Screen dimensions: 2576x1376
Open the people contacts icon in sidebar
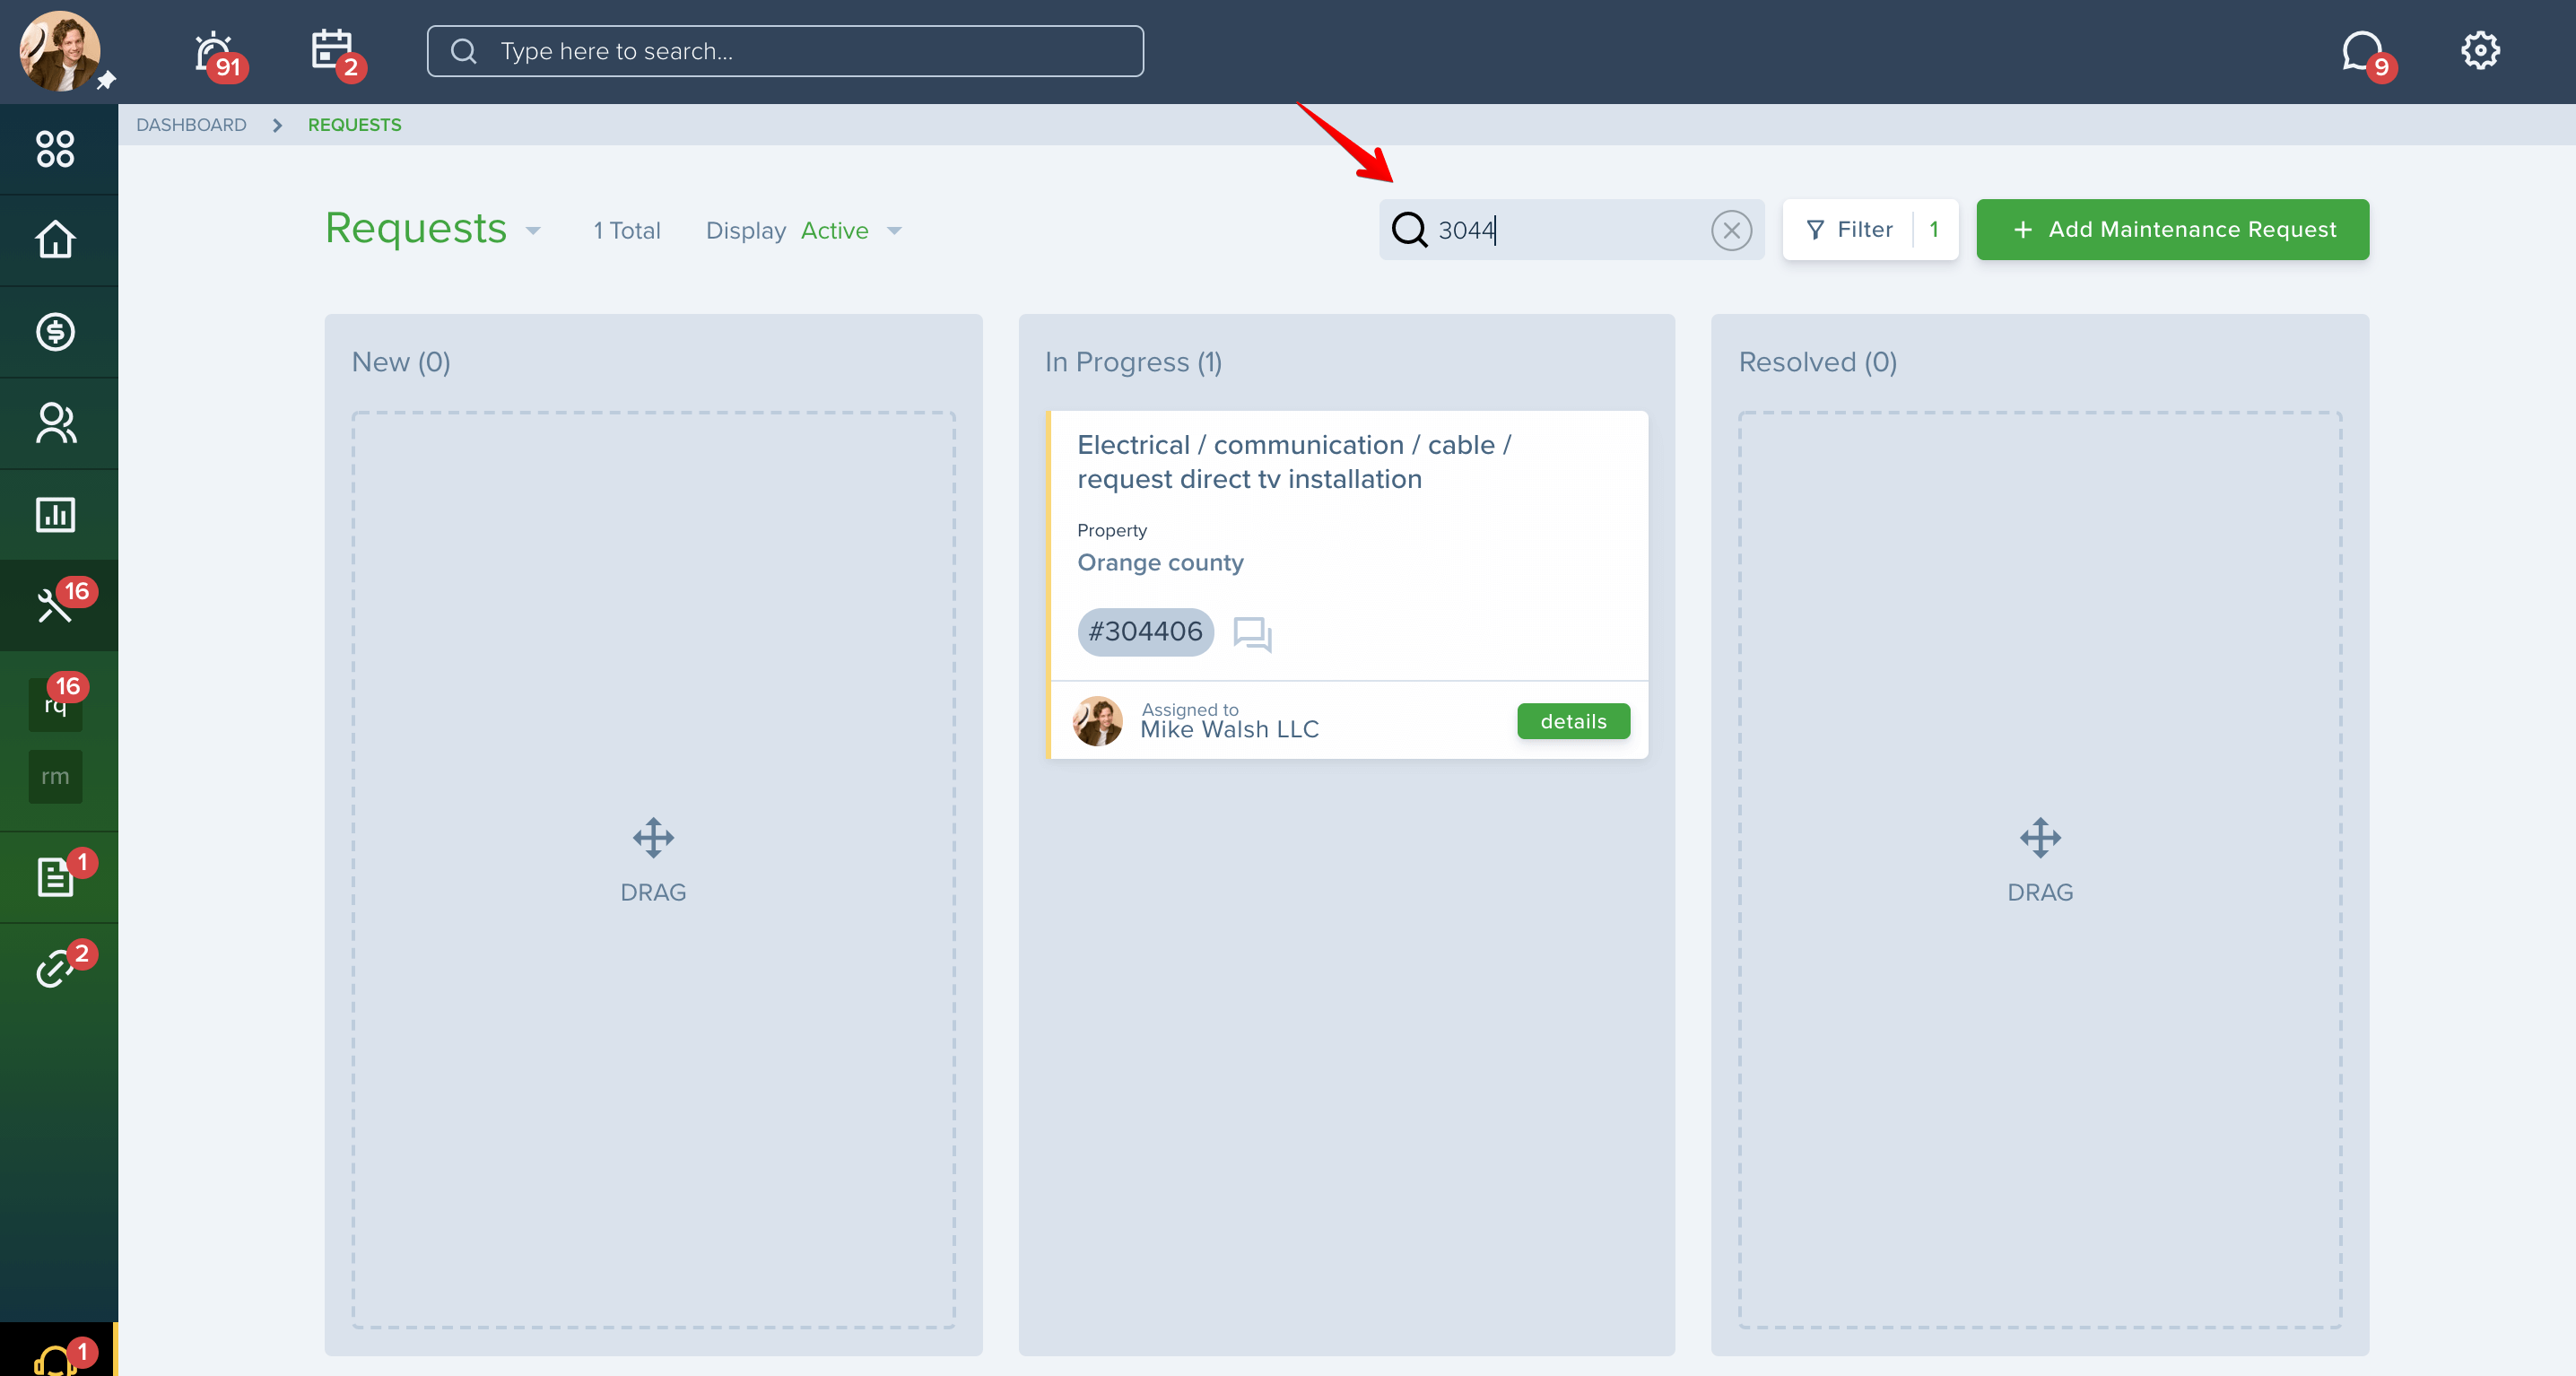coord(55,423)
